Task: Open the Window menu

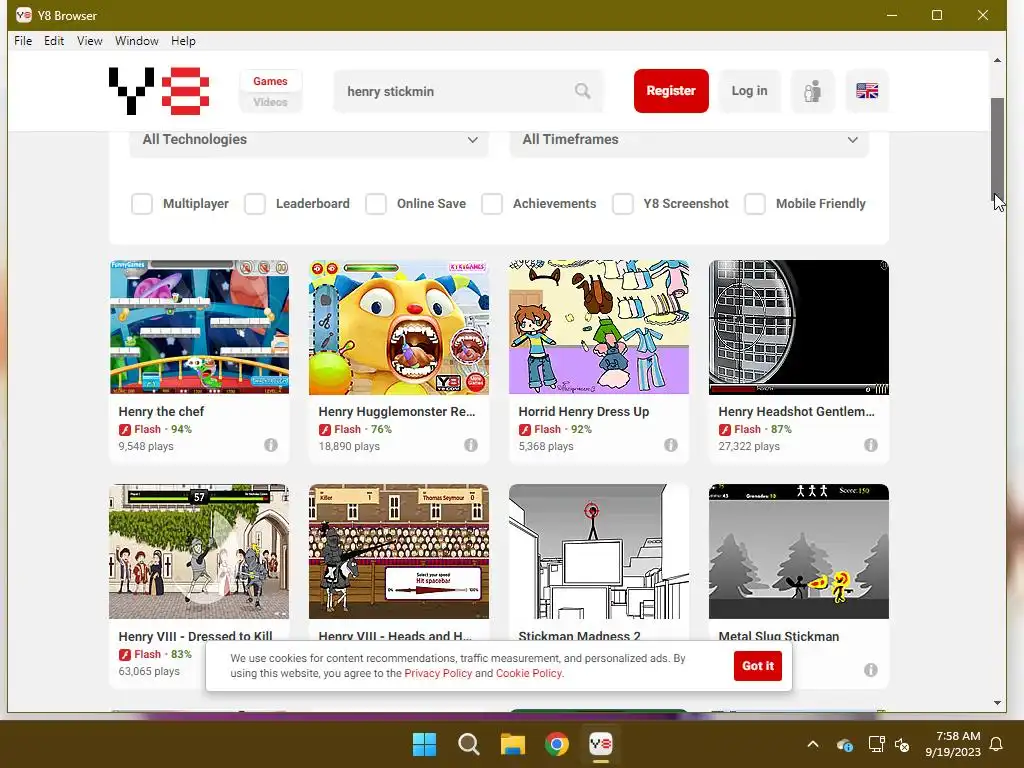Action: point(136,40)
